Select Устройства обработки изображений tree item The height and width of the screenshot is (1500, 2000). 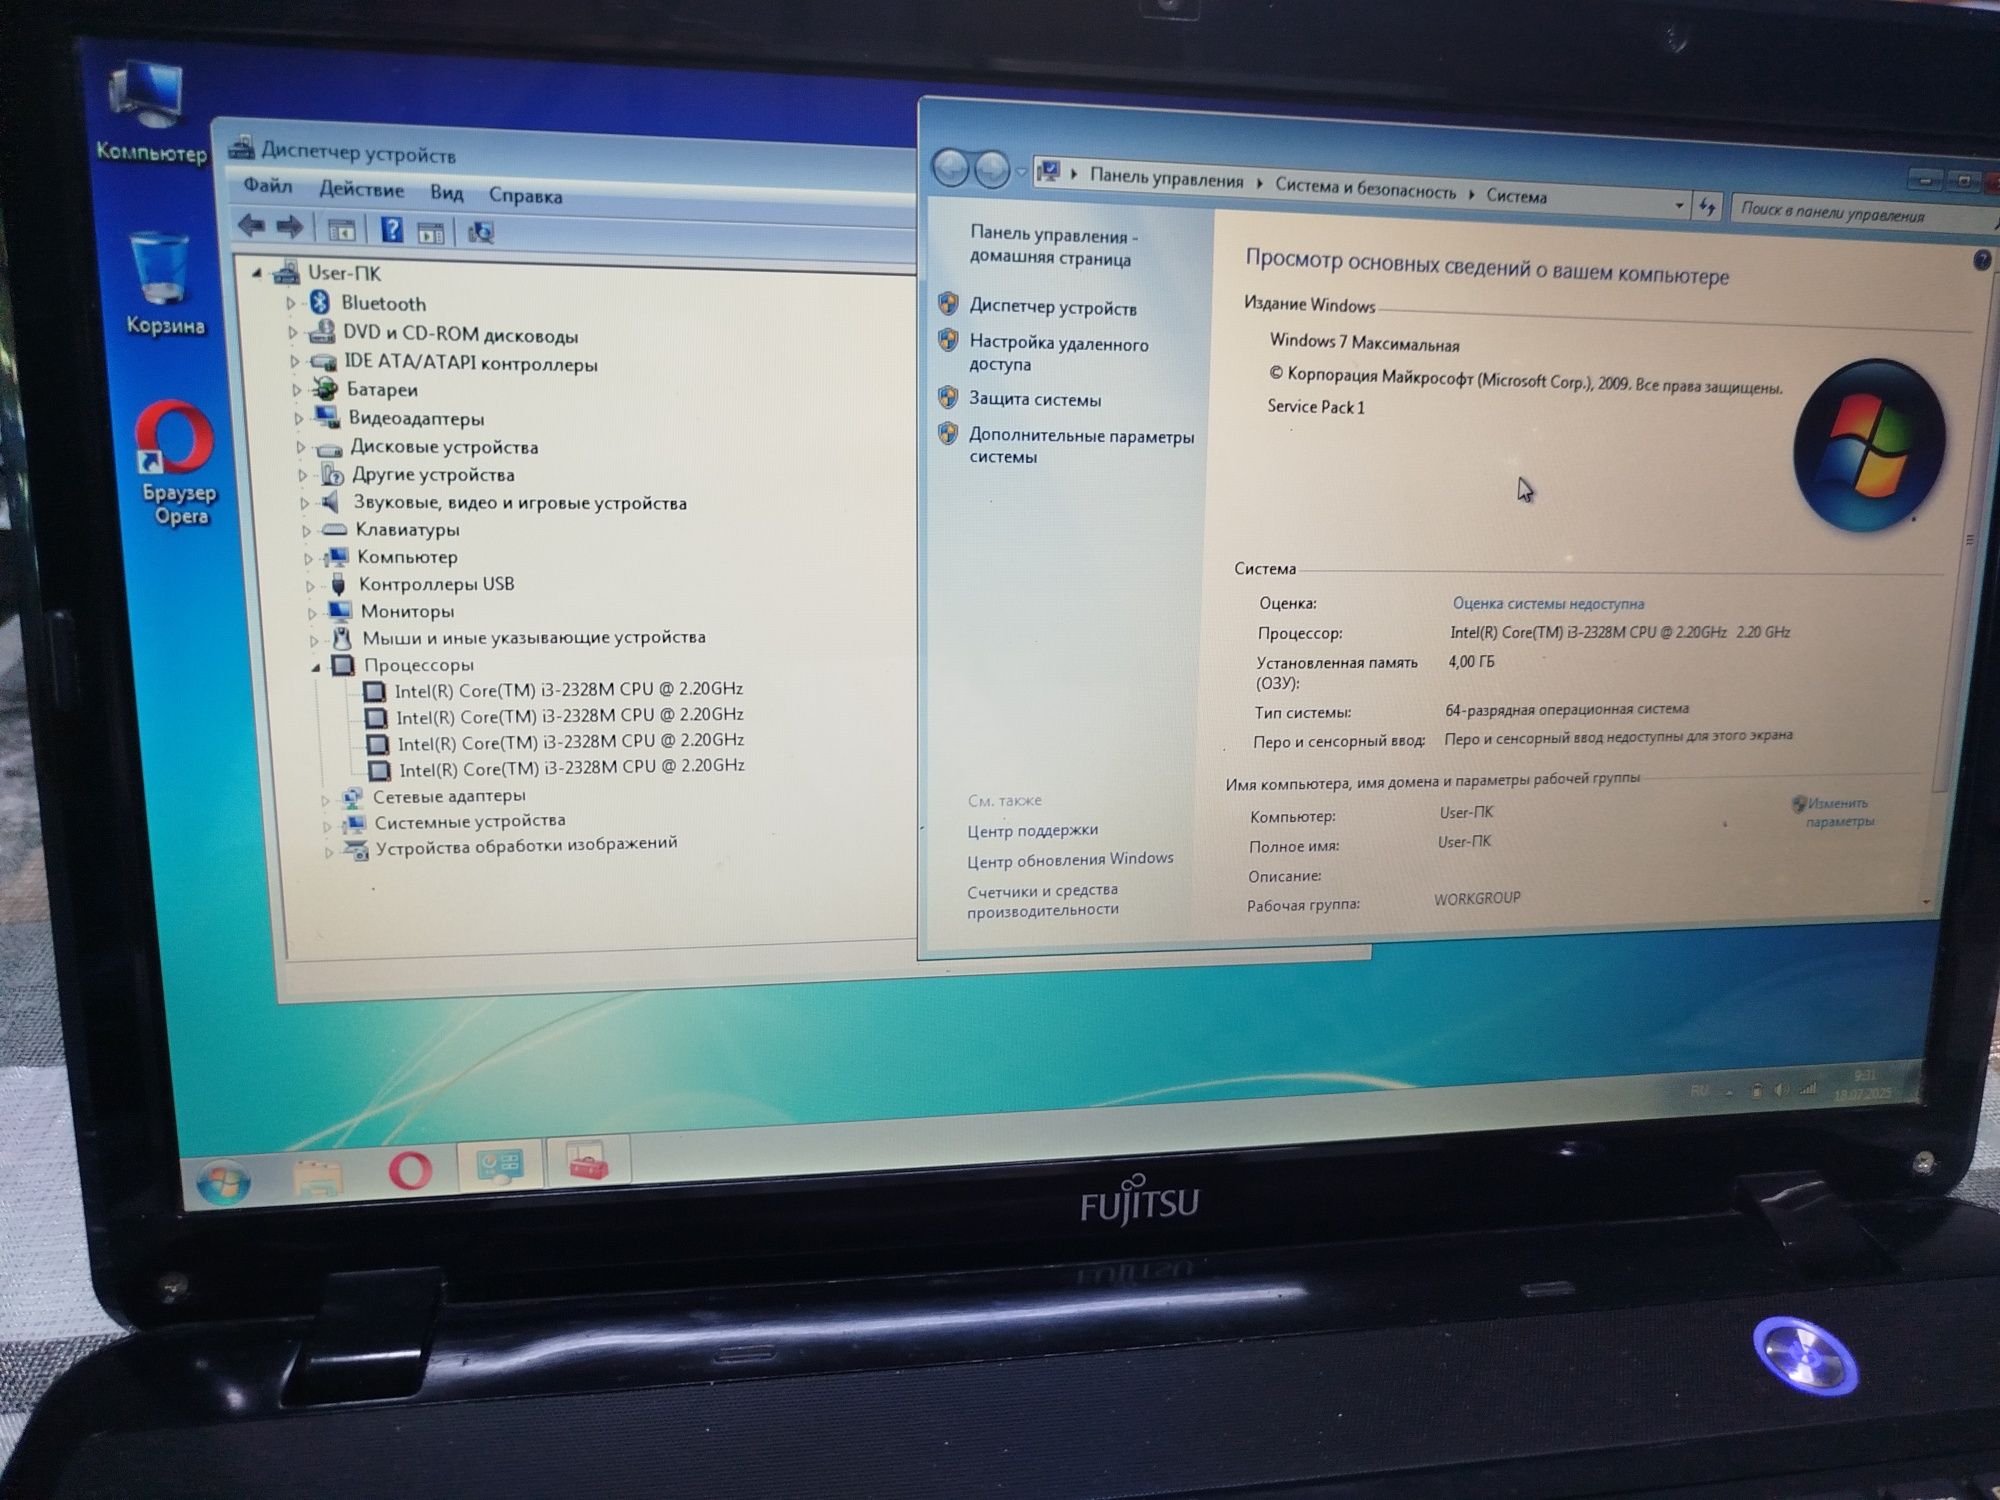coord(527,845)
